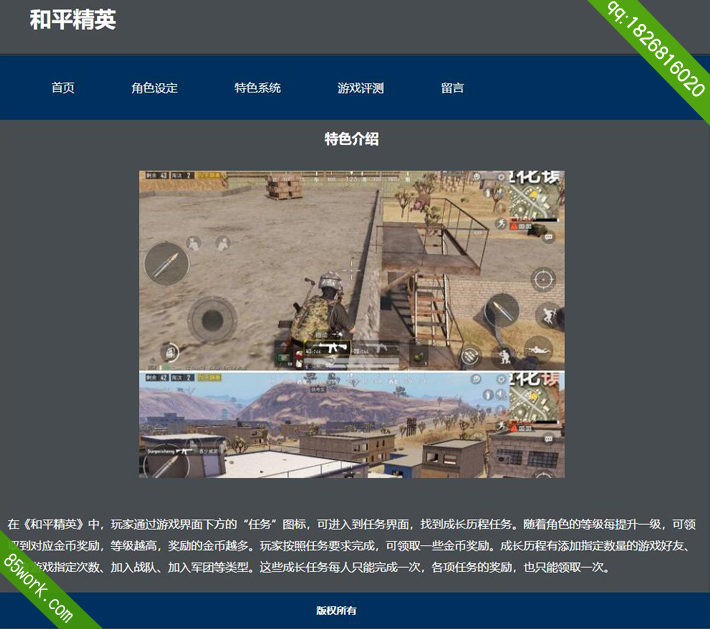This screenshot has height=629, width=710.
Task: Click the paragraph beginning 在《和平精英》中
Action: pos(351,546)
